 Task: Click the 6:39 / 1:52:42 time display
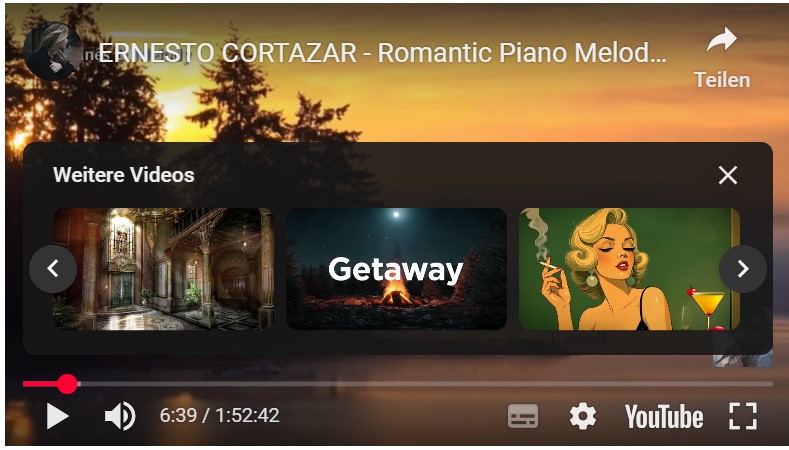click(219, 416)
